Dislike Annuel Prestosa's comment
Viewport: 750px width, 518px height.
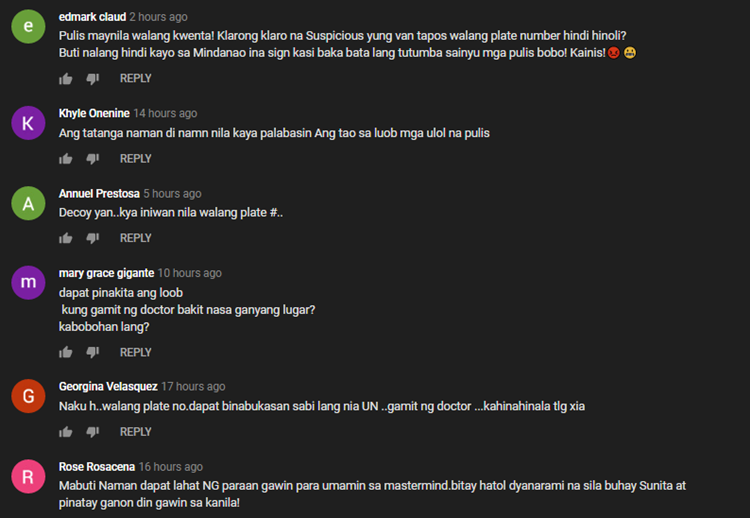[93, 238]
